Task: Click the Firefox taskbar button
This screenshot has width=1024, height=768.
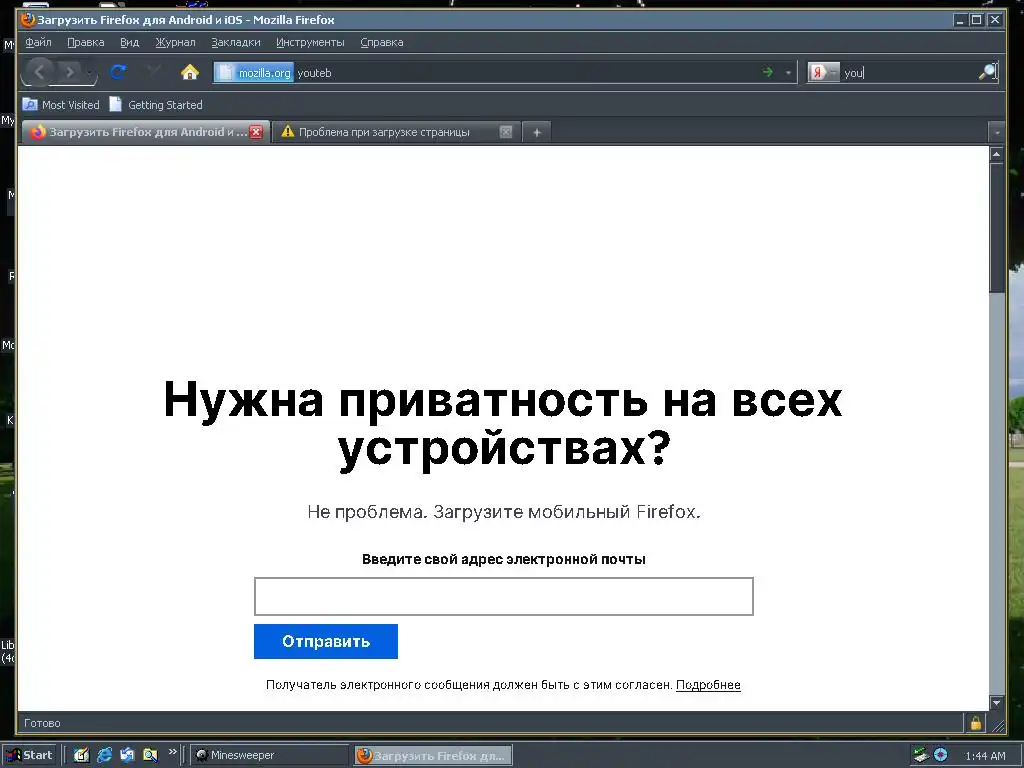Action: [x=434, y=756]
